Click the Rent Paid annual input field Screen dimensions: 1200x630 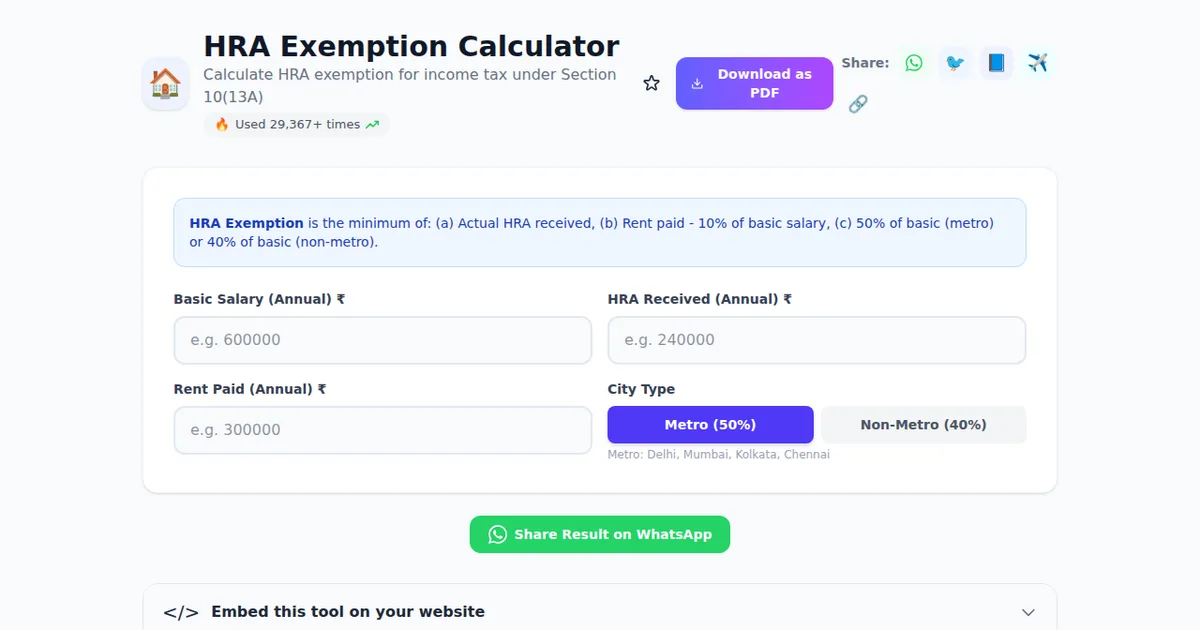tap(383, 430)
